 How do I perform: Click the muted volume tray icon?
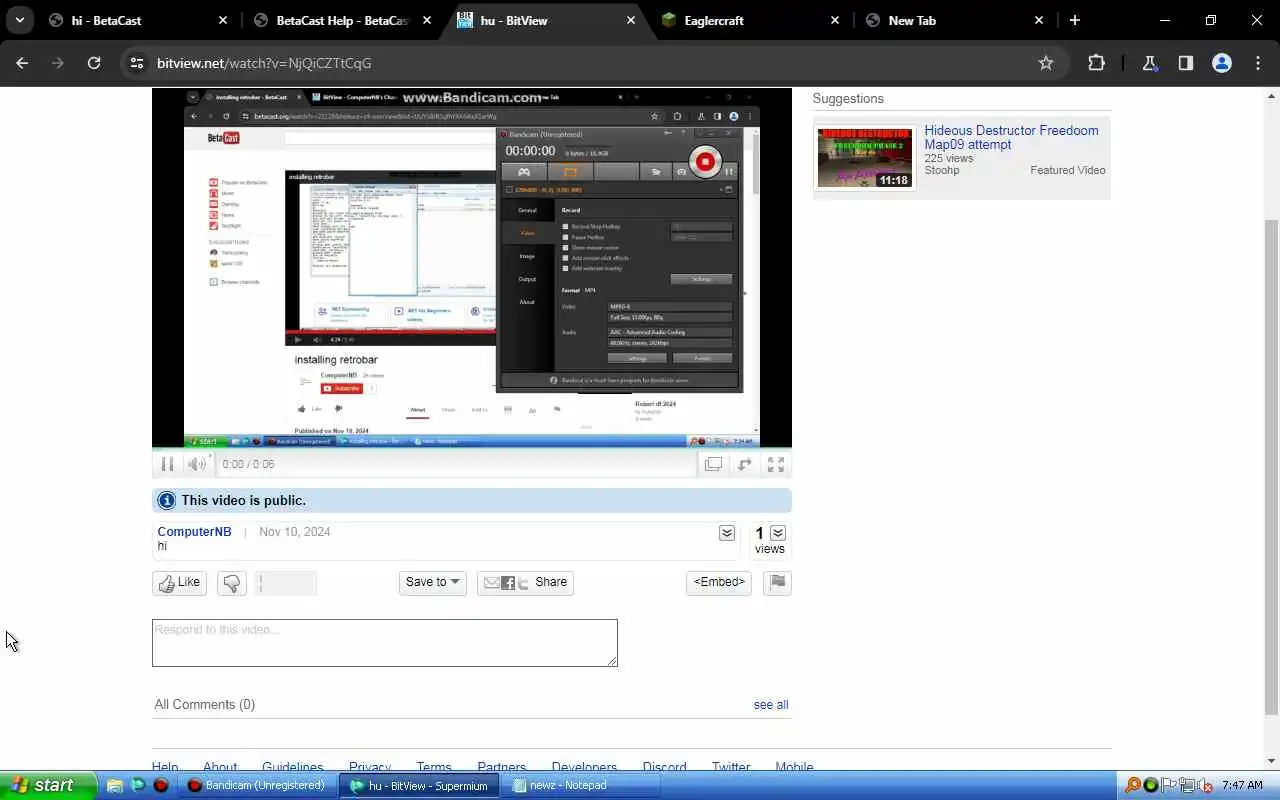coord(1204,786)
